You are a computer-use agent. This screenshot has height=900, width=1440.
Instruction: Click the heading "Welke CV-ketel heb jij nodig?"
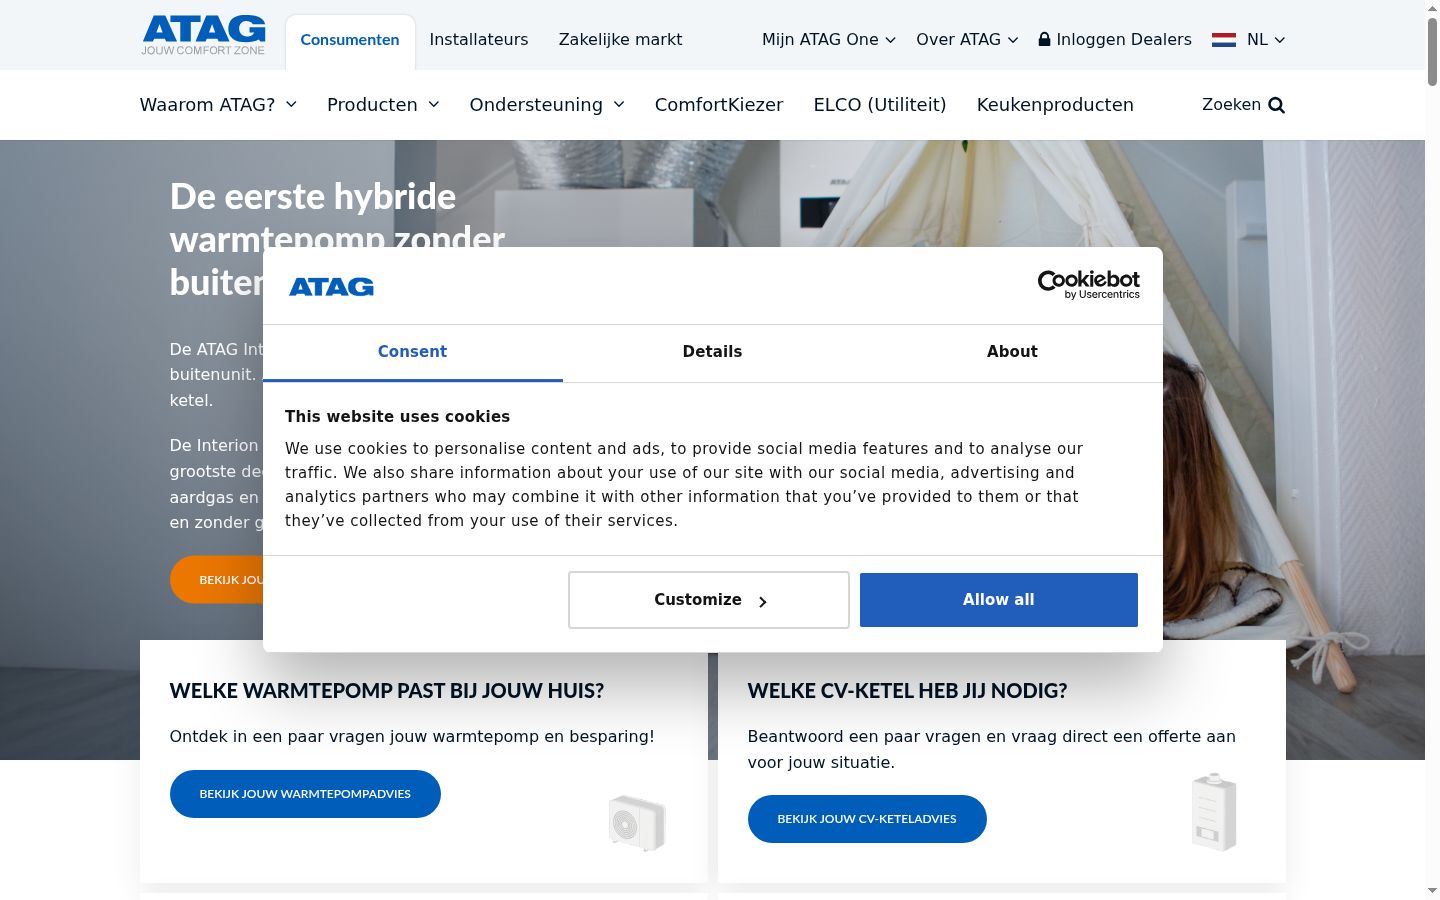907,691
